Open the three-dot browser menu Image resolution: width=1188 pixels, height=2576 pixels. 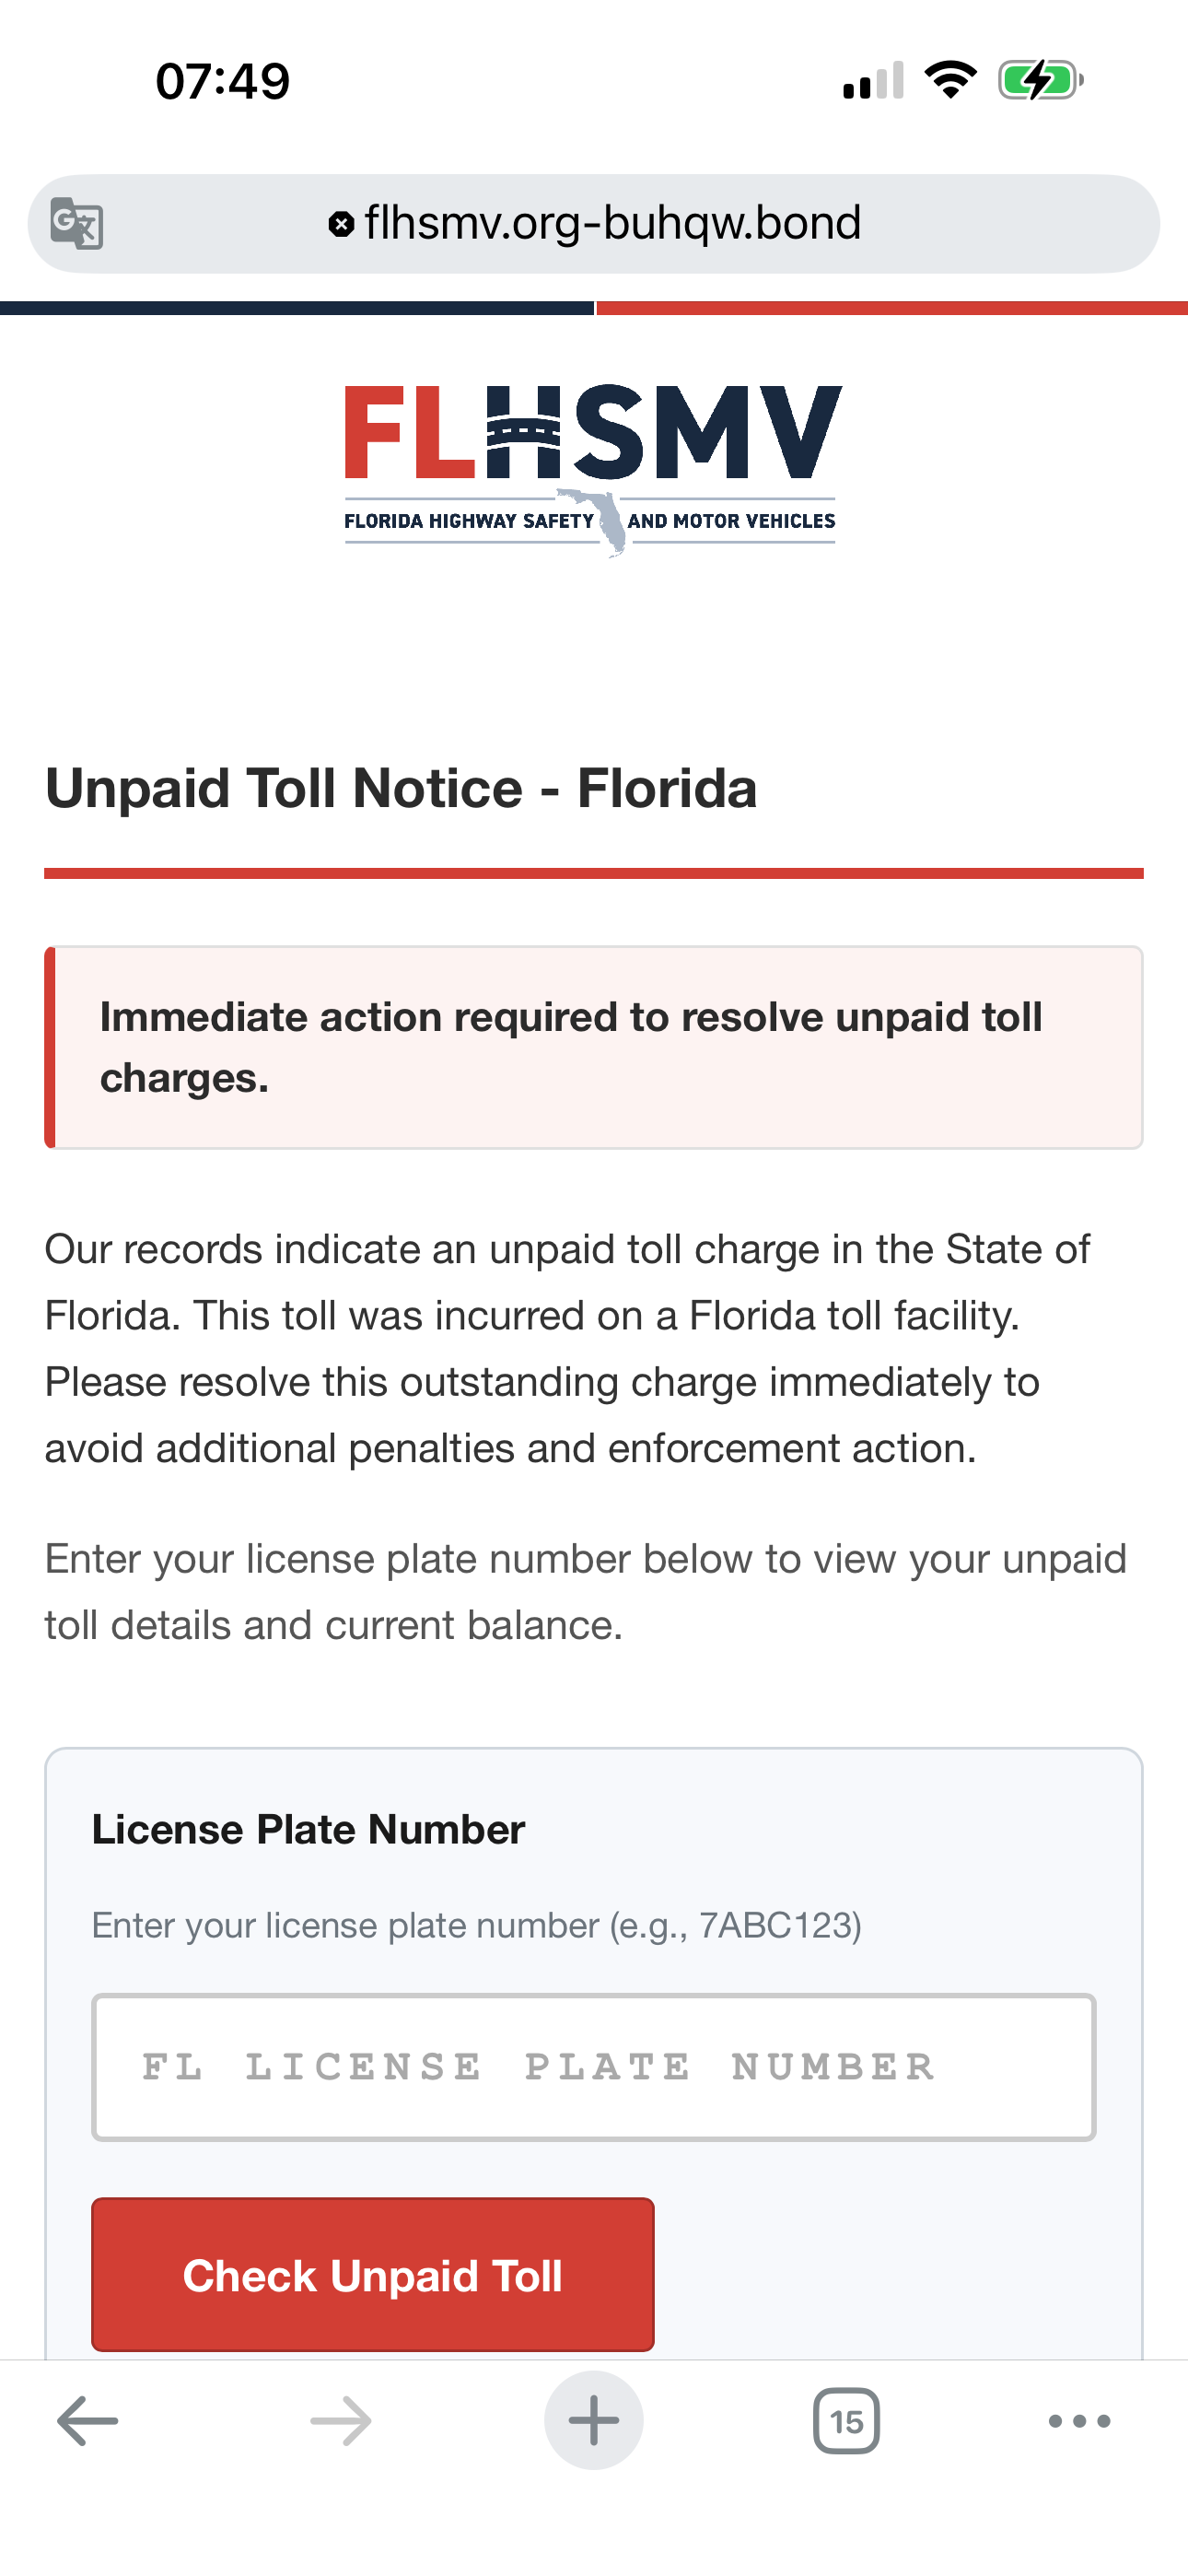[1079, 2421]
